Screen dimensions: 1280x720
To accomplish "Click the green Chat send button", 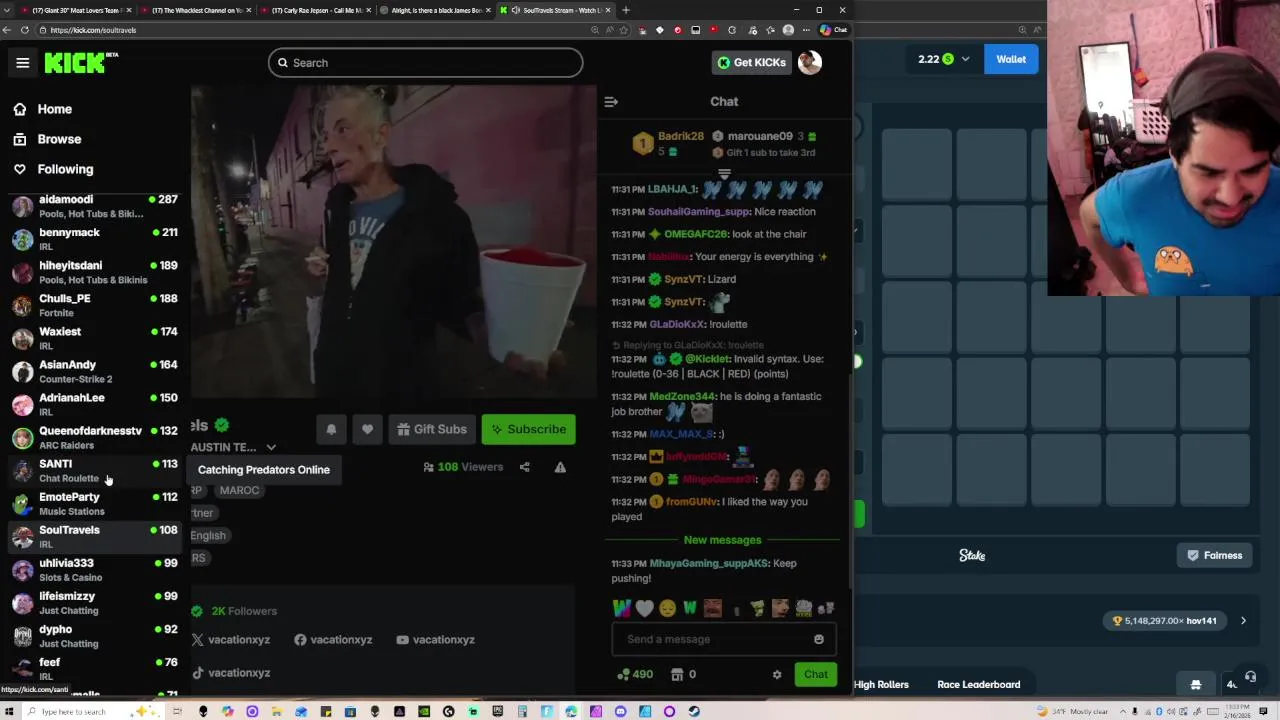I will coord(816,674).
